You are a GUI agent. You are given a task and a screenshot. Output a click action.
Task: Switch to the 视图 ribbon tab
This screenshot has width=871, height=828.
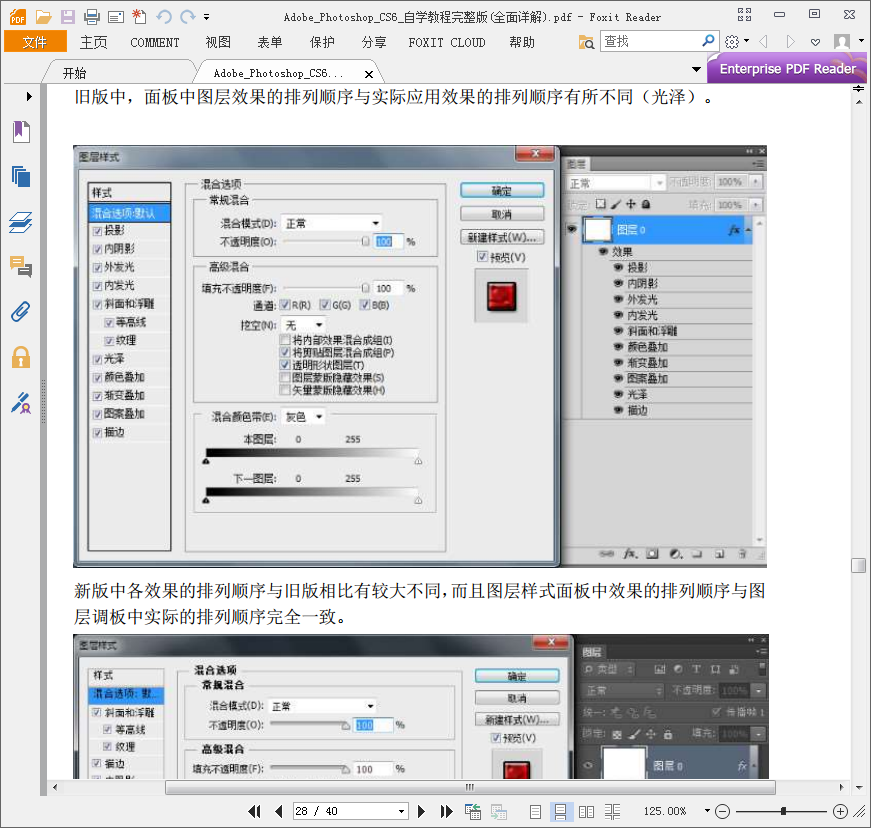[218, 42]
